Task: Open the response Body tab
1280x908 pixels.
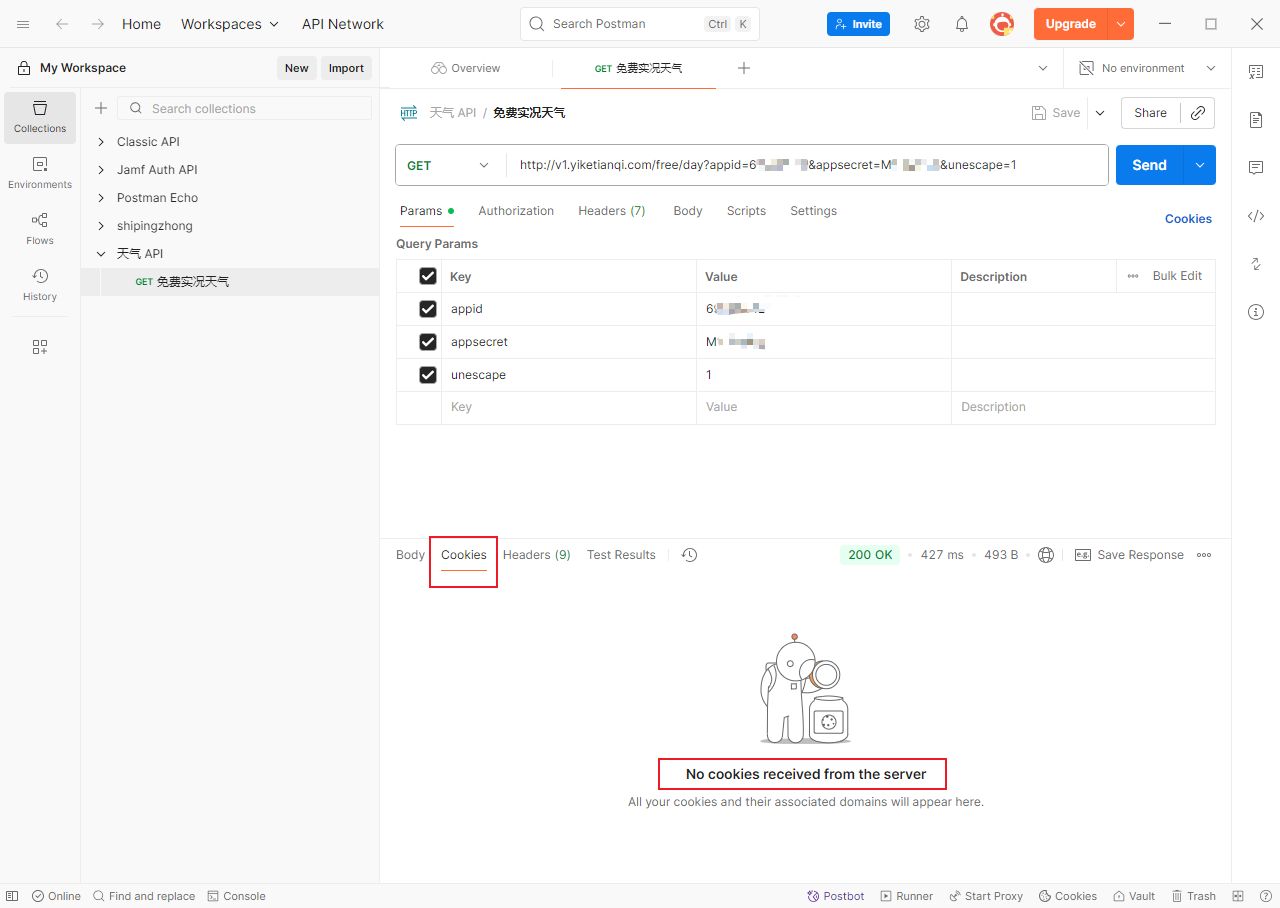Action: pyautogui.click(x=410, y=555)
